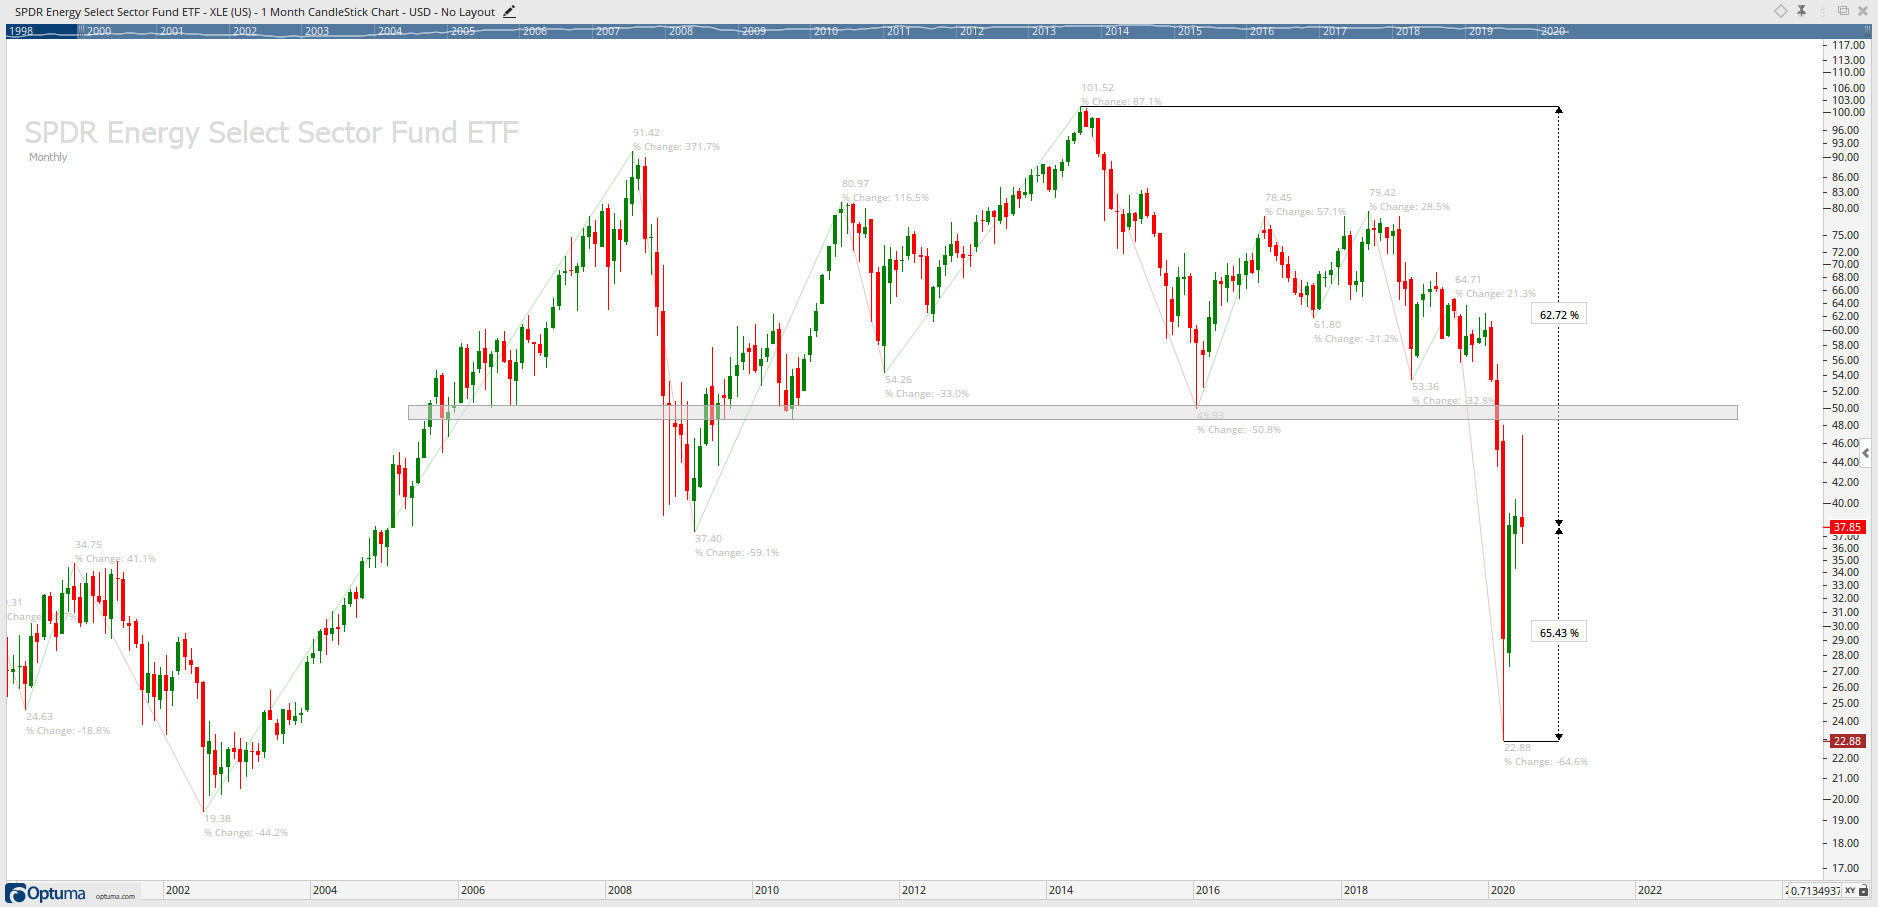1878x907 pixels.
Task: Pin the chart window with the pushpin
Action: tap(1801, 11)
